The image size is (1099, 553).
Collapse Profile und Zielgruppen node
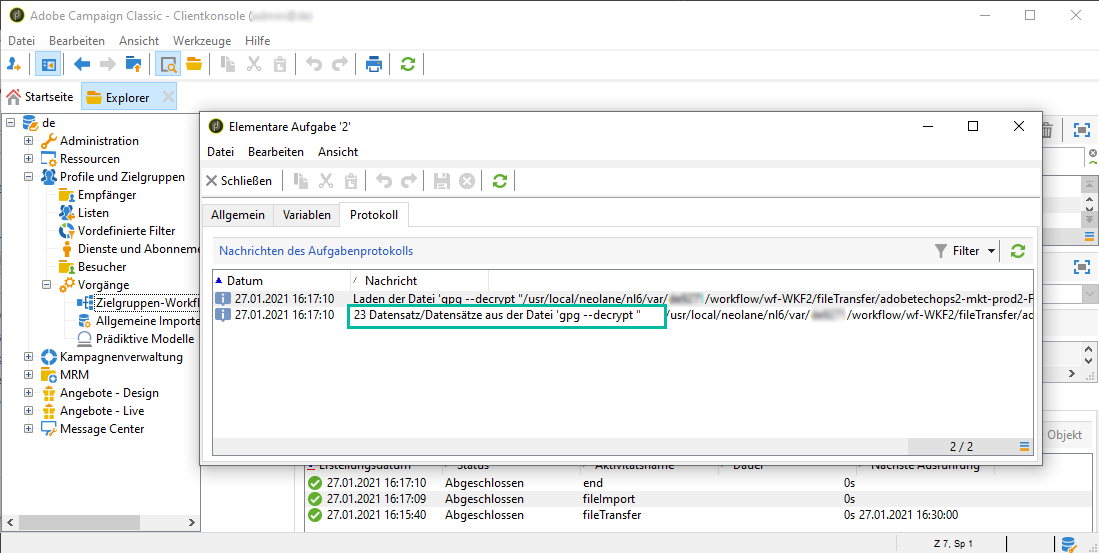coord(28,177)
